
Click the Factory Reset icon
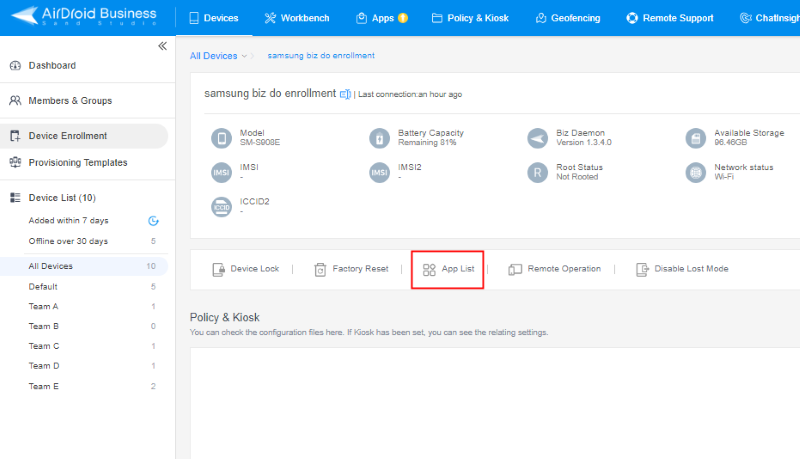click(x=320, y=269)
